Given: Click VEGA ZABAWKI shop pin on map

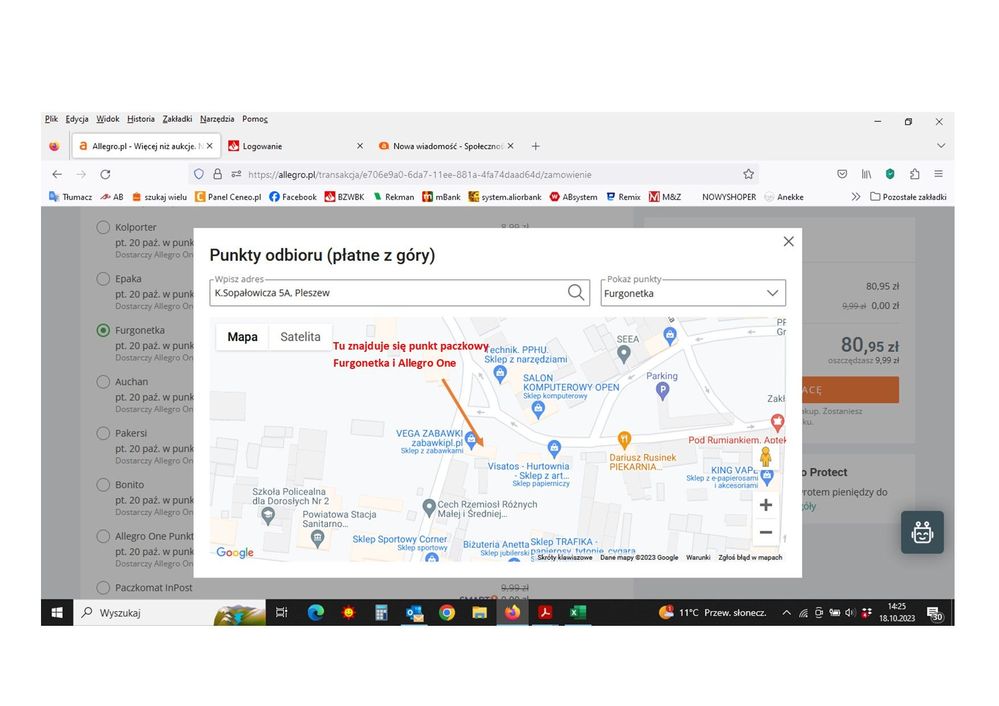Looking at the screenshot, I should [471, 438].
